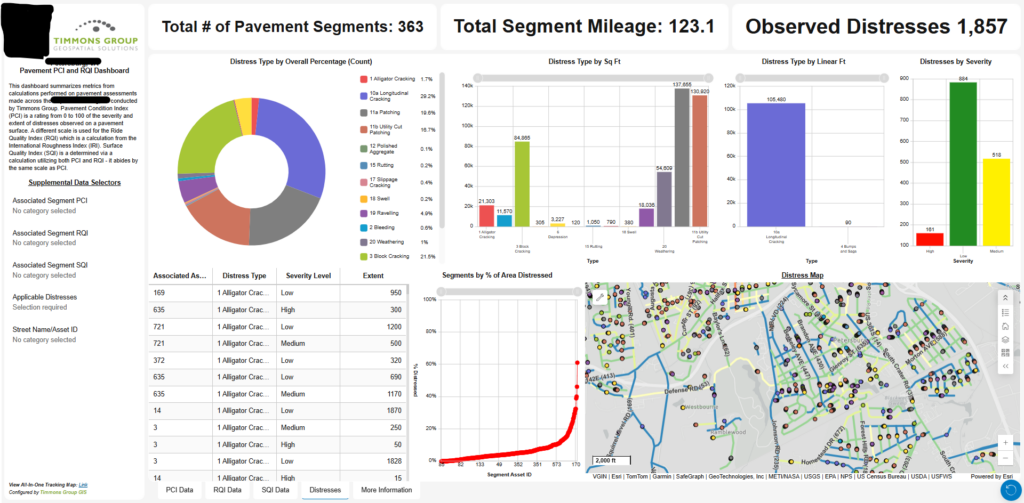Screen dimensions: 1024x503
Task: Select the segment 372 table row
Action: click(278, 361)
